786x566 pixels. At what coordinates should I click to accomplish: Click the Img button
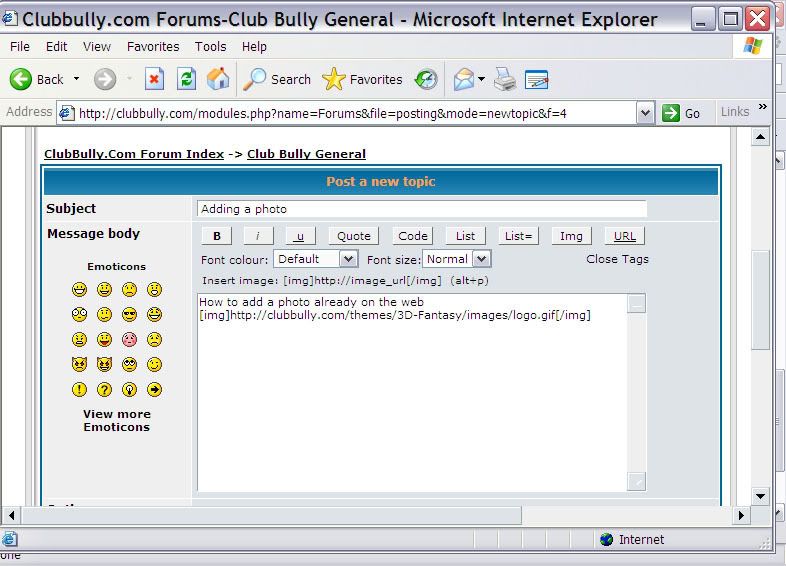[x=571, y=236]
